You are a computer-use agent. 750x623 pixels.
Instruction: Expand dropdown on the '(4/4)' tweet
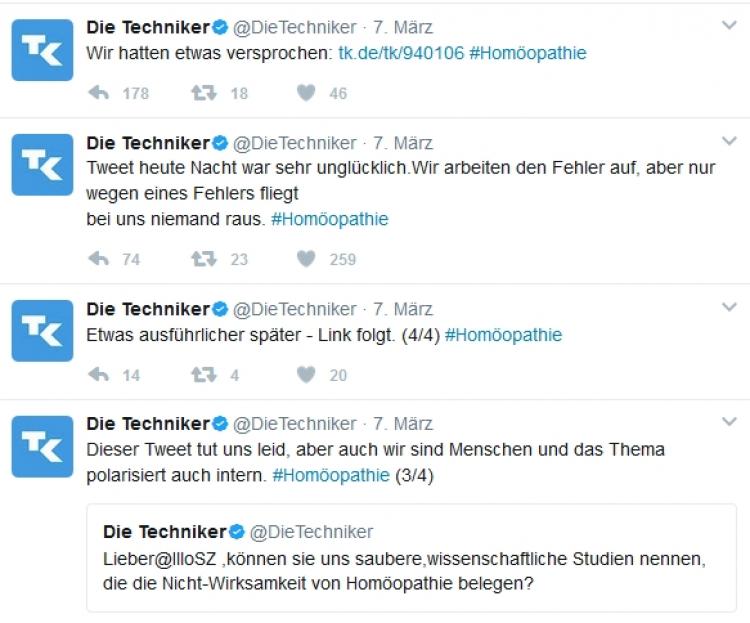tap(728, 308)
